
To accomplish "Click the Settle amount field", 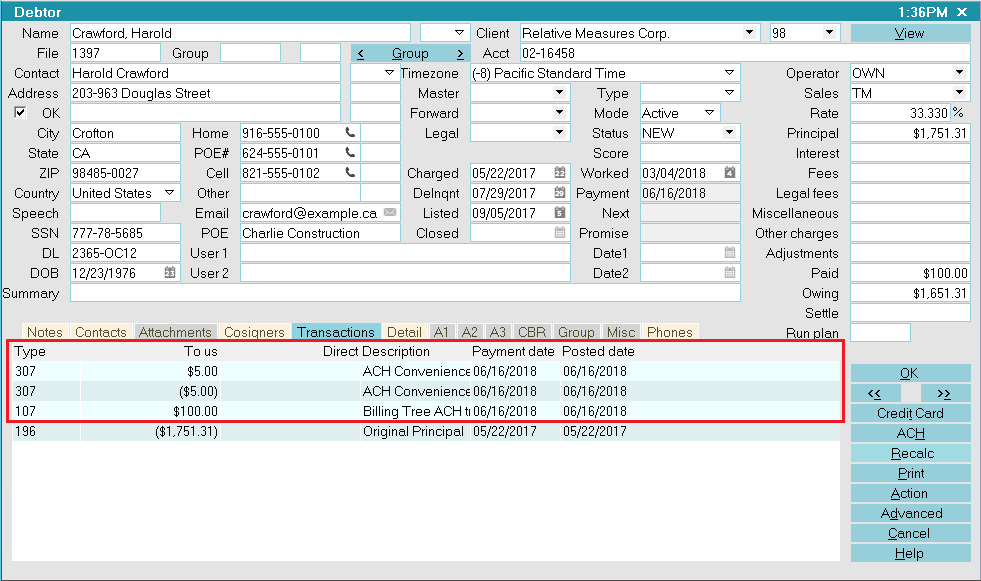I will pos(910,313).
